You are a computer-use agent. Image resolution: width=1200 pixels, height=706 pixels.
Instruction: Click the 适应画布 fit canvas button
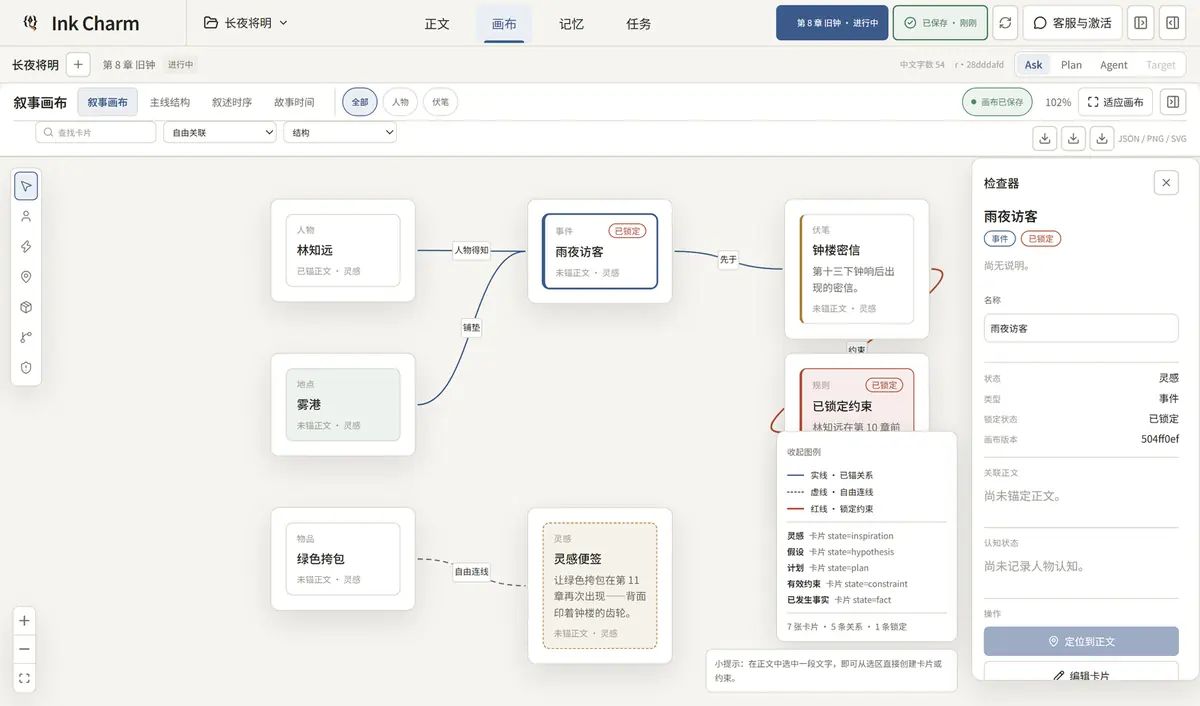coord(1115,102)
